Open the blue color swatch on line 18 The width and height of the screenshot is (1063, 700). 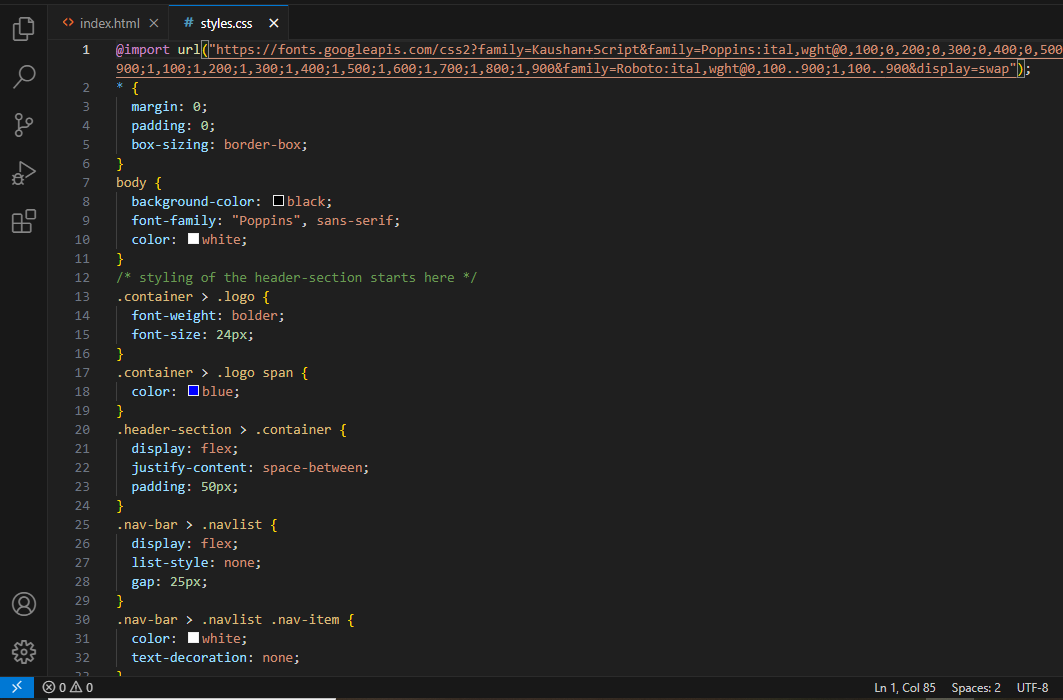click(x=193, y=390)
